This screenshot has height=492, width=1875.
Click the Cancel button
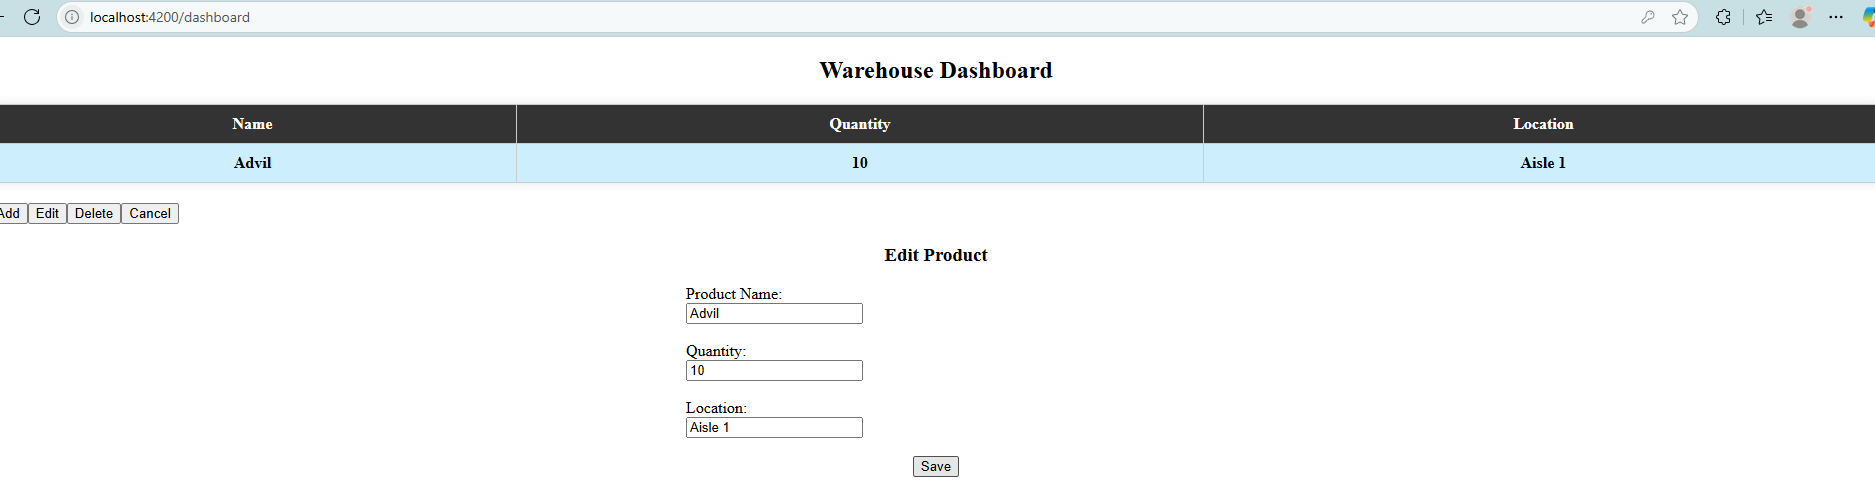coord(150,213)
